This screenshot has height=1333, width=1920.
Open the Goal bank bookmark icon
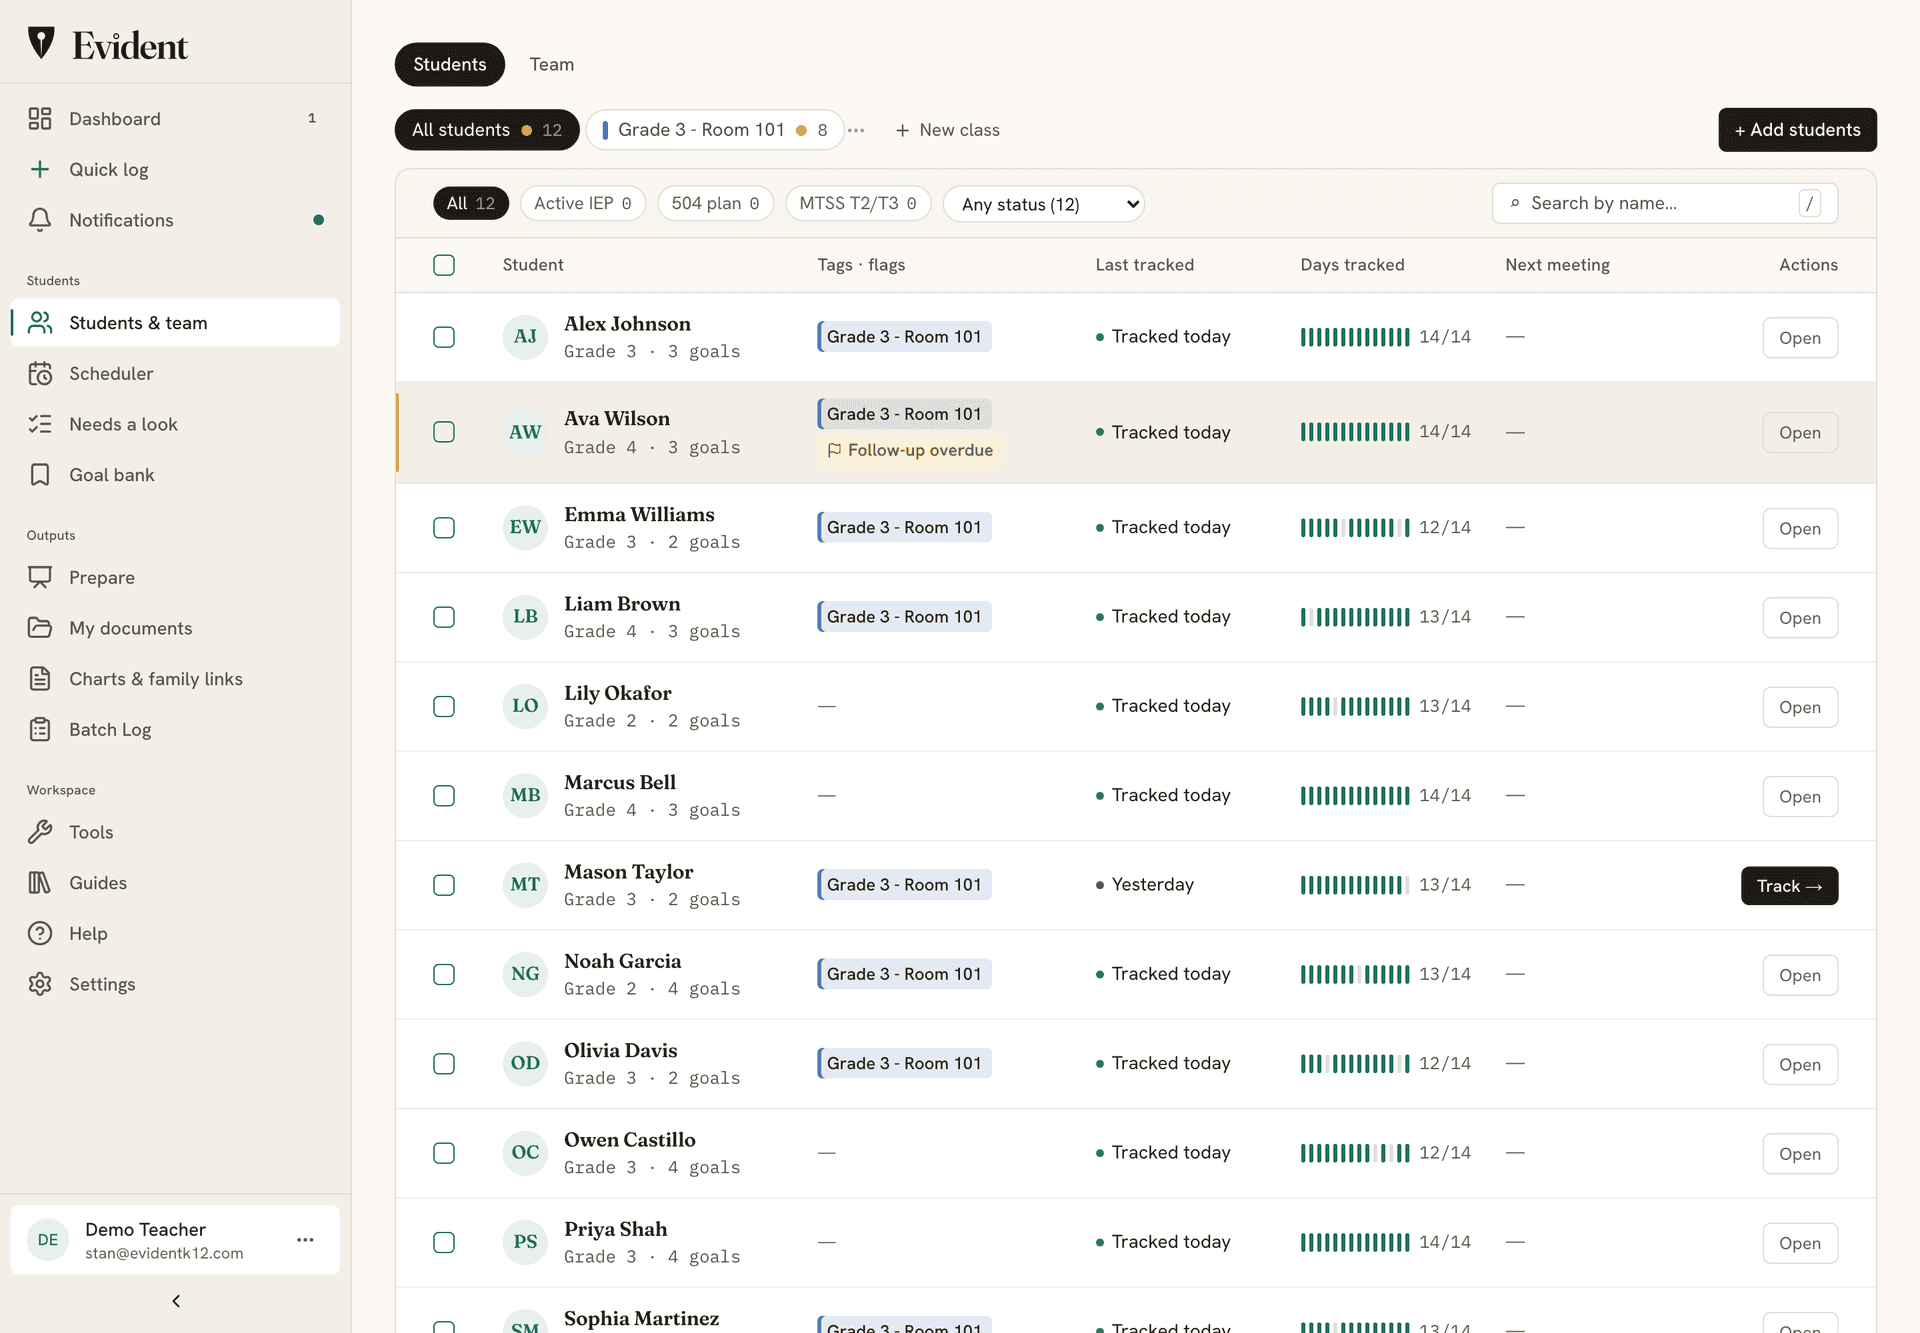[40, 475]
